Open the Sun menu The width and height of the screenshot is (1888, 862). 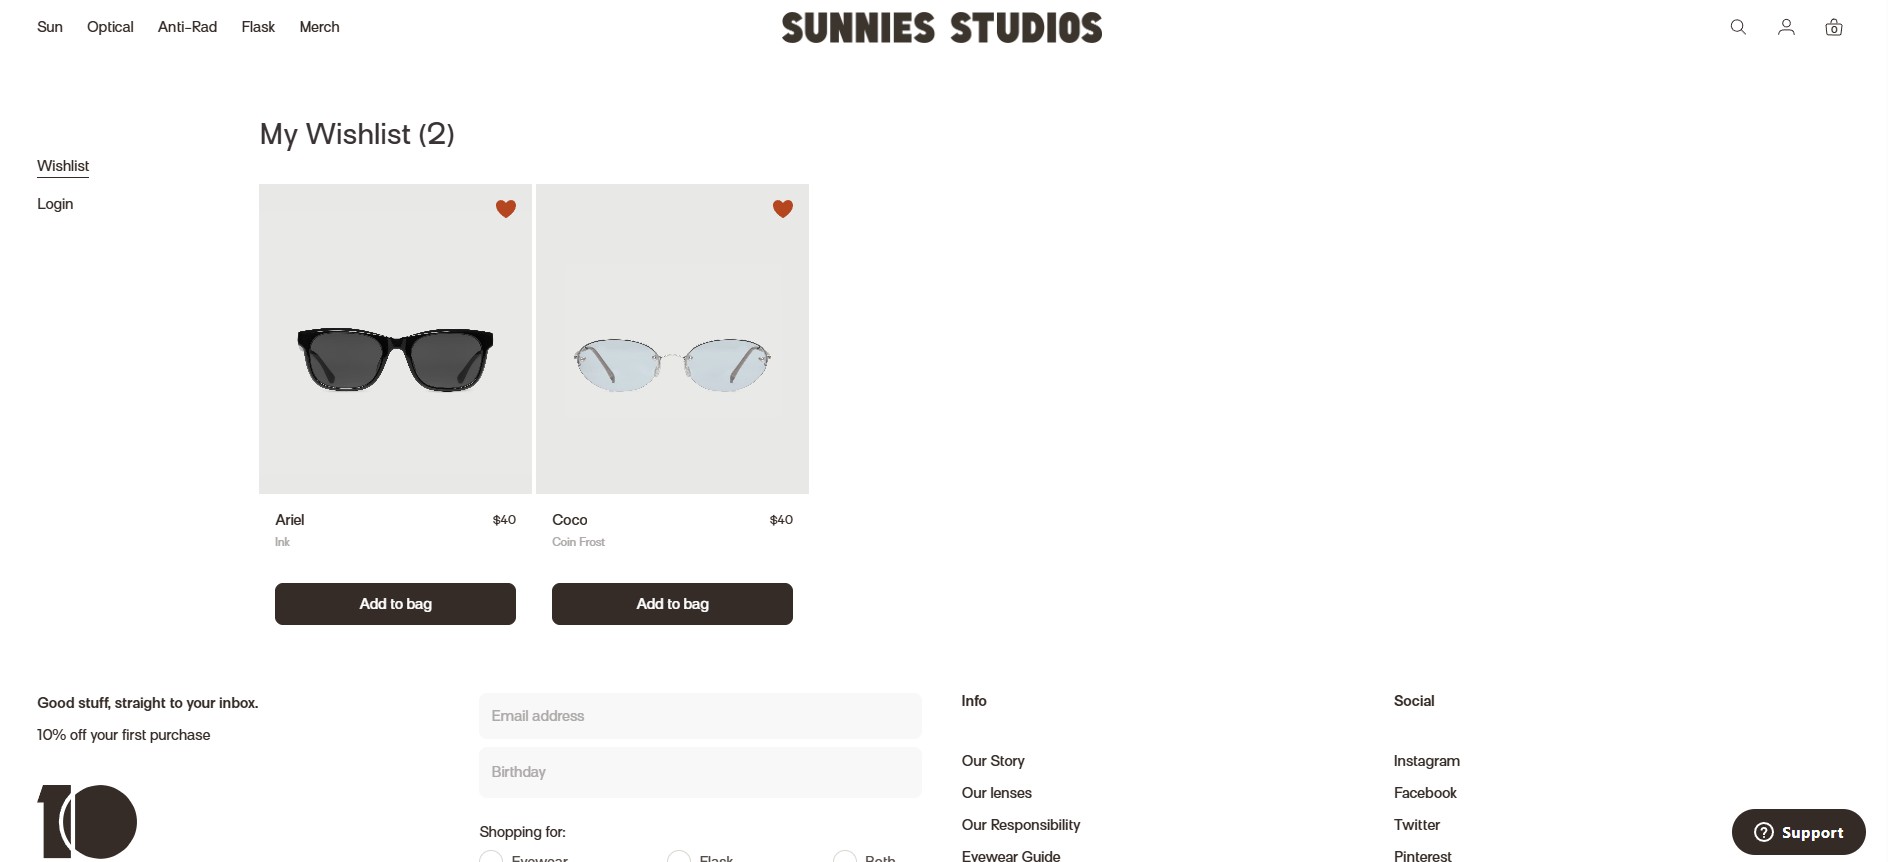(x=49, y=27)
